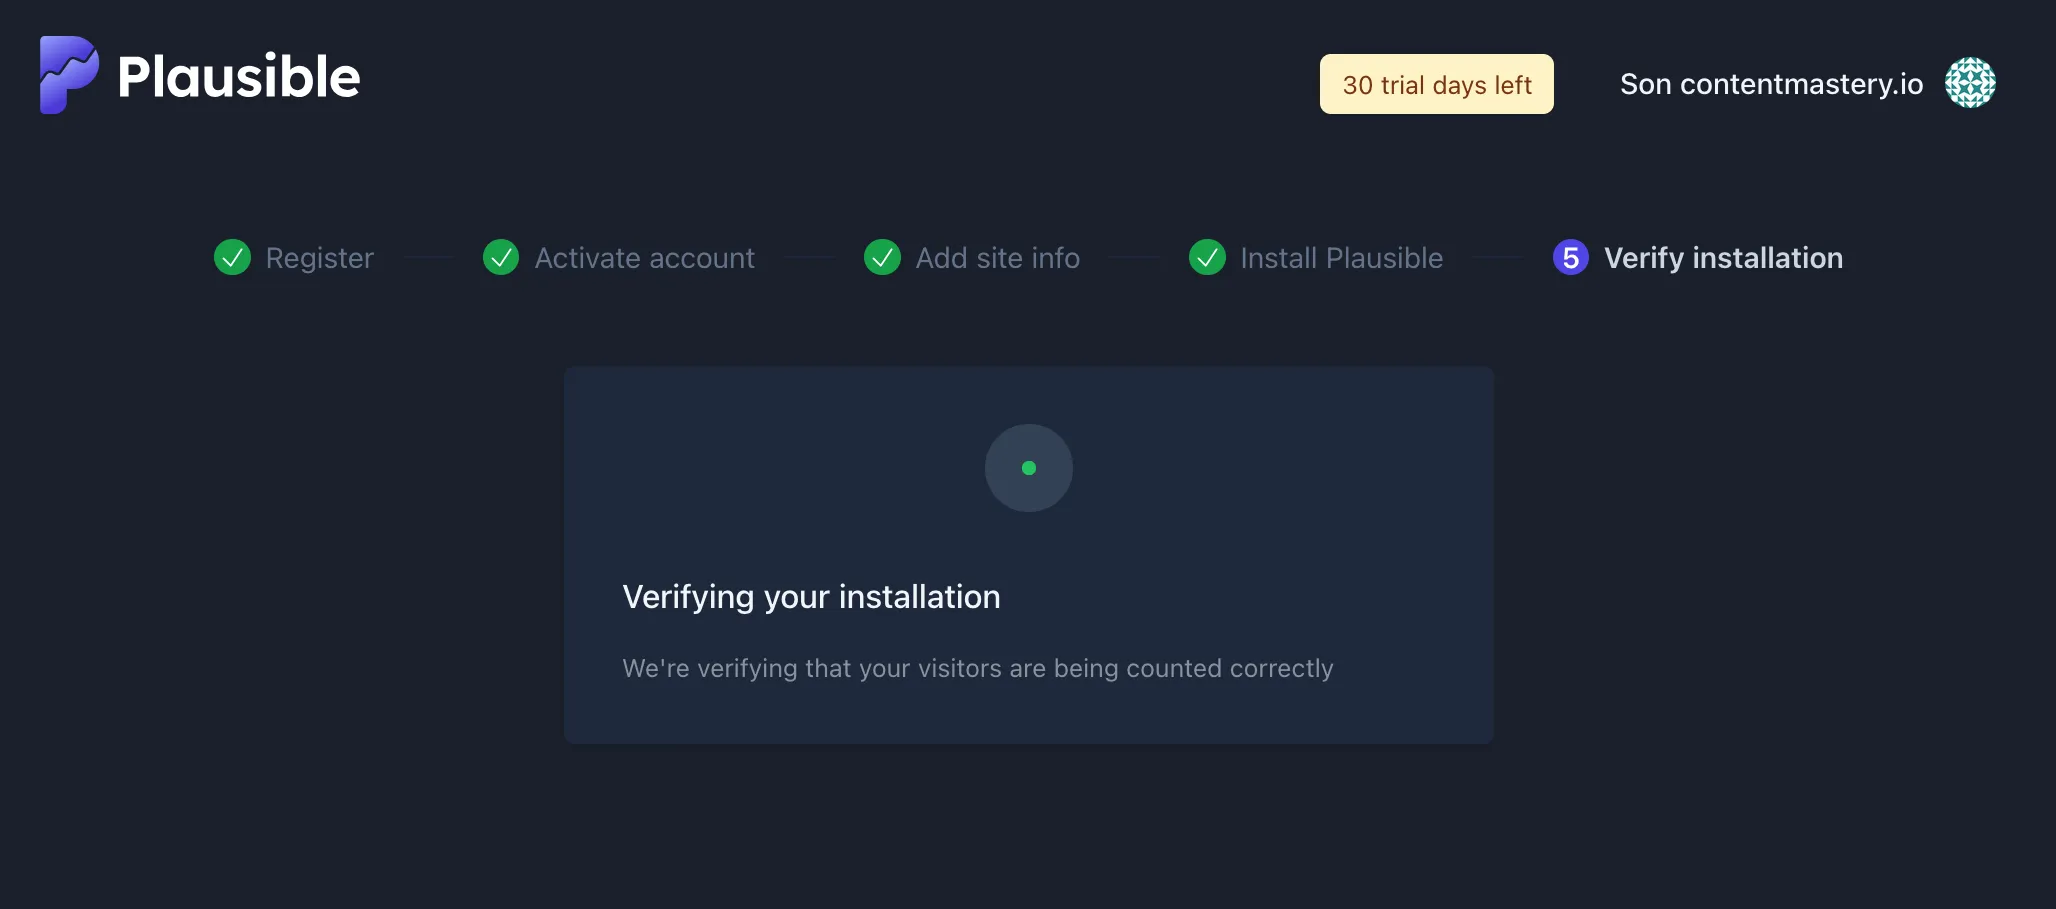Click the green checkmark for Activate account
Image resolution: width=2056 pixels, height=909 pixels.
click(x=501, y=257)
